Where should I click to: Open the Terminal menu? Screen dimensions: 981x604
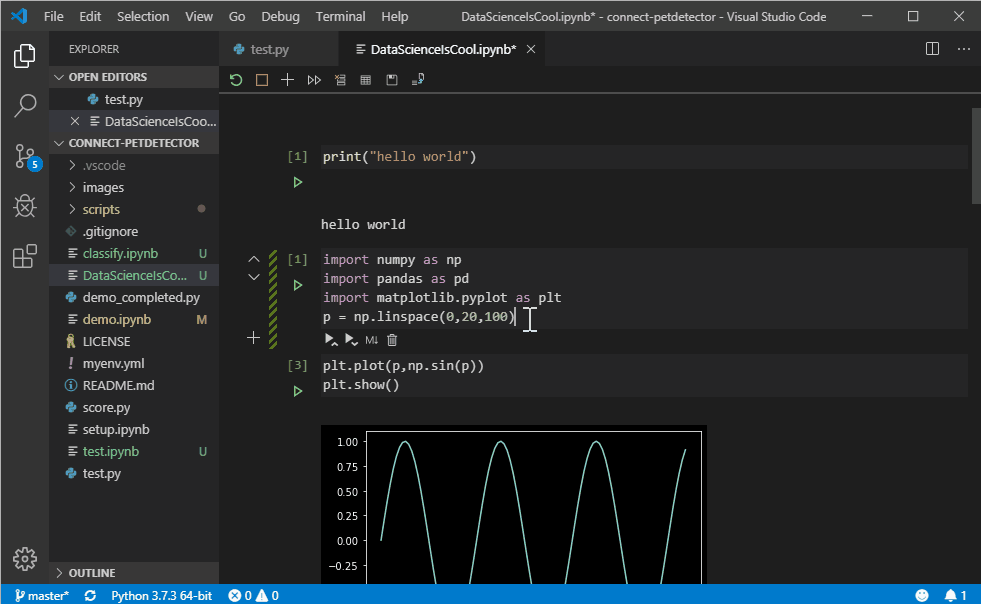[x=340, y=16]
